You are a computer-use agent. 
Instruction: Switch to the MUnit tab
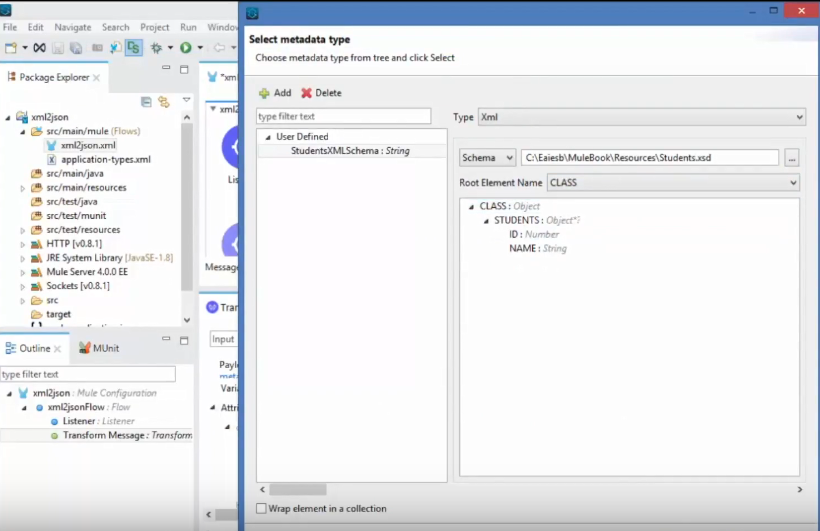tap(106, 348)
